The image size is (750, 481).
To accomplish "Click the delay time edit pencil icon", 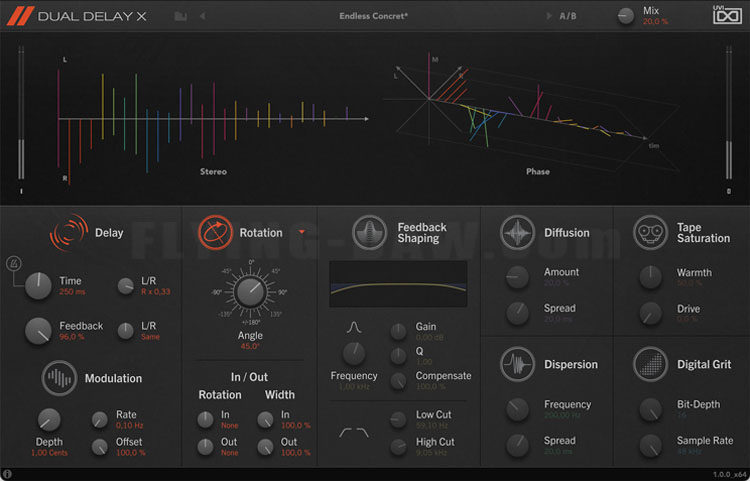I will (x=13, y=263).
